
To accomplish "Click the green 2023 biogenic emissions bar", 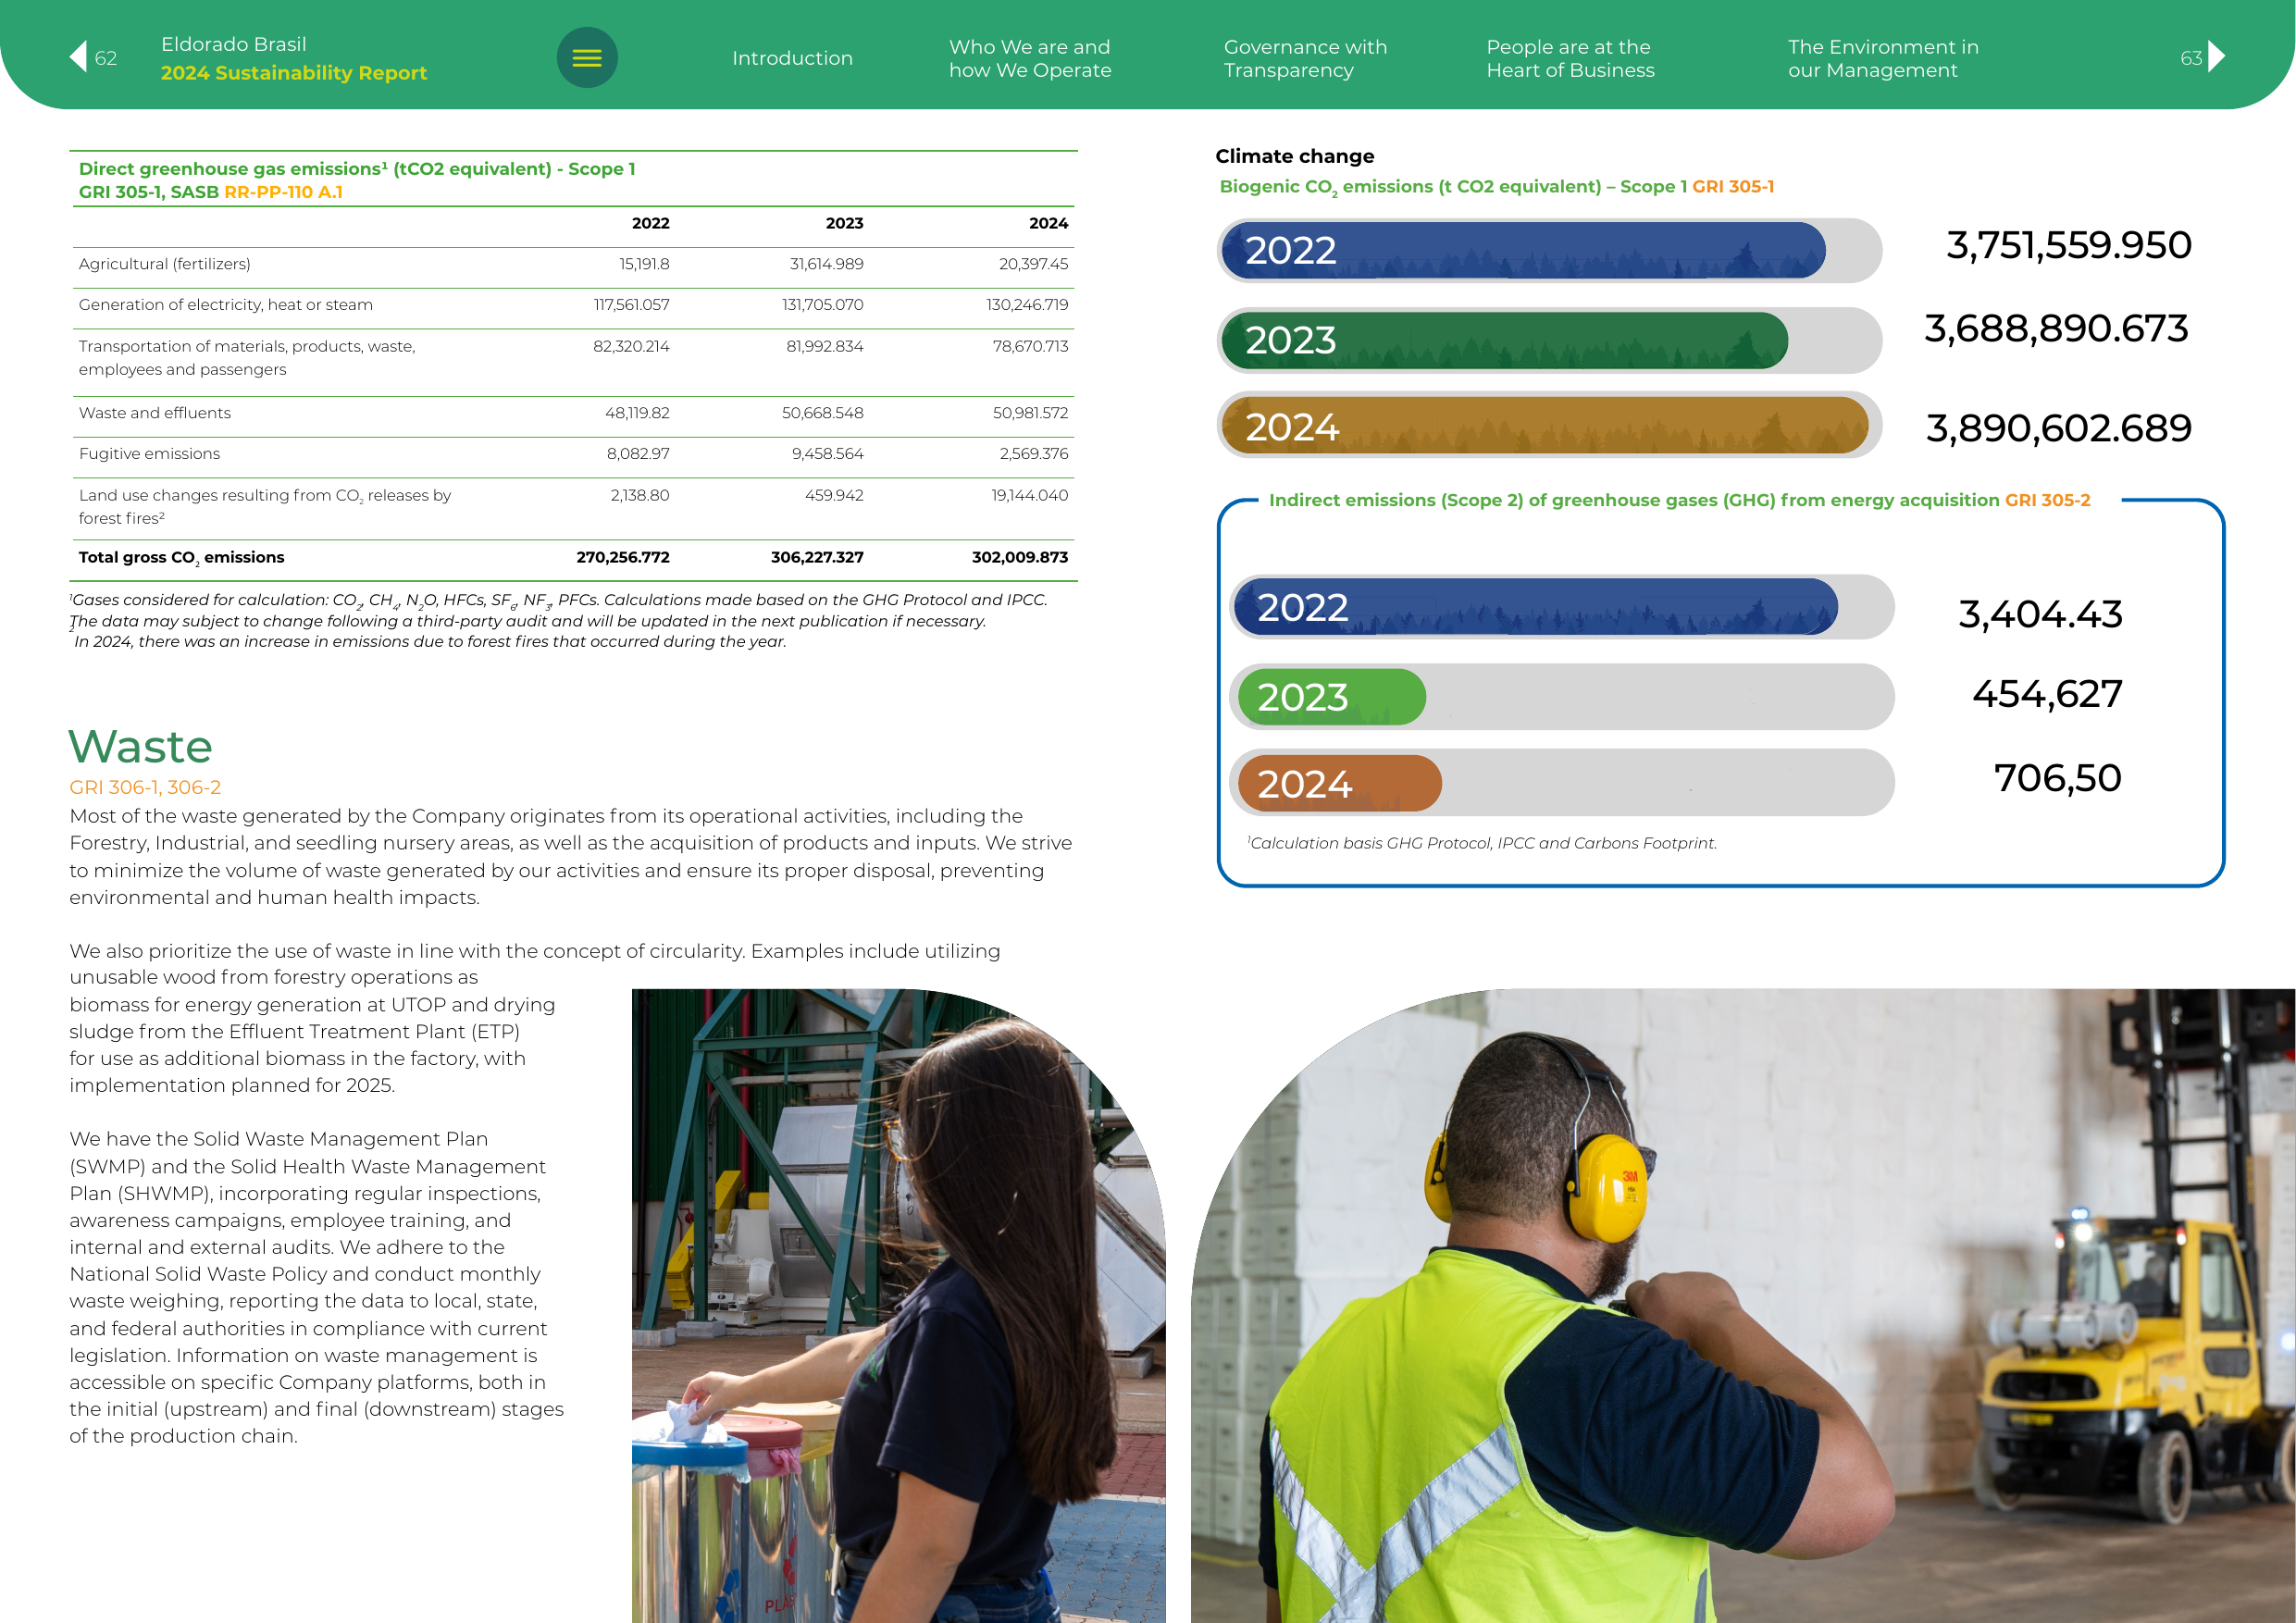I will pyautogui.click(x=1504, y=340).
